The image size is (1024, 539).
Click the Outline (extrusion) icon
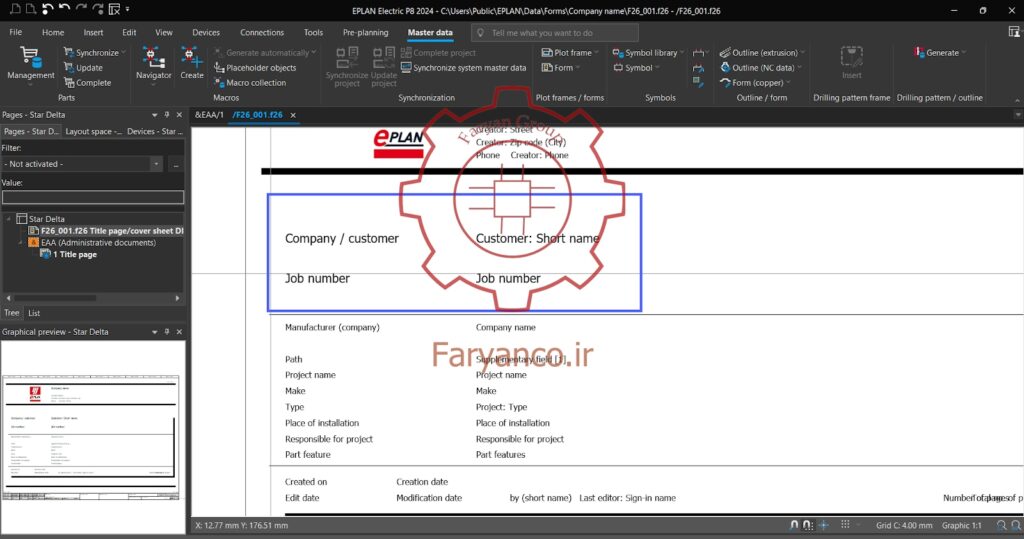(x=725, y=52)
